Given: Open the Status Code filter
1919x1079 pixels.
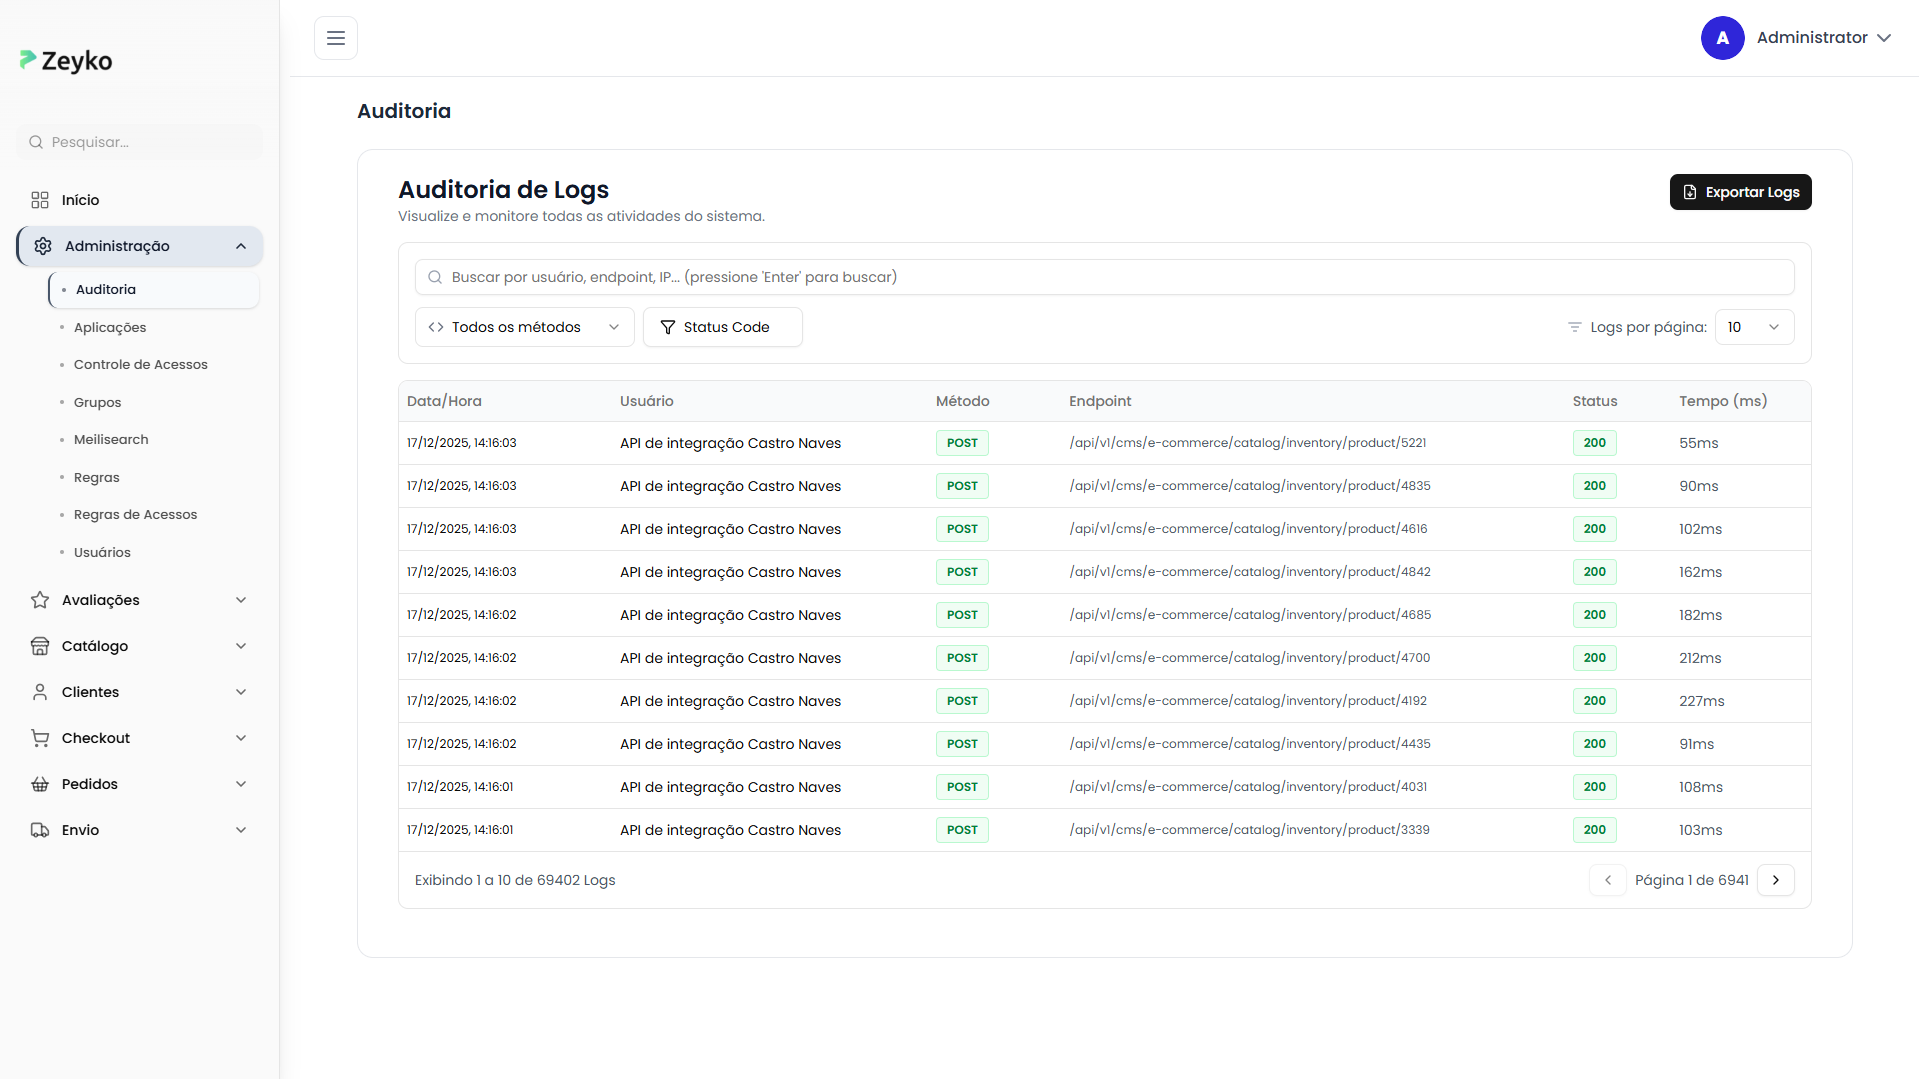Looking at the screenshot, I should [722, 327].
